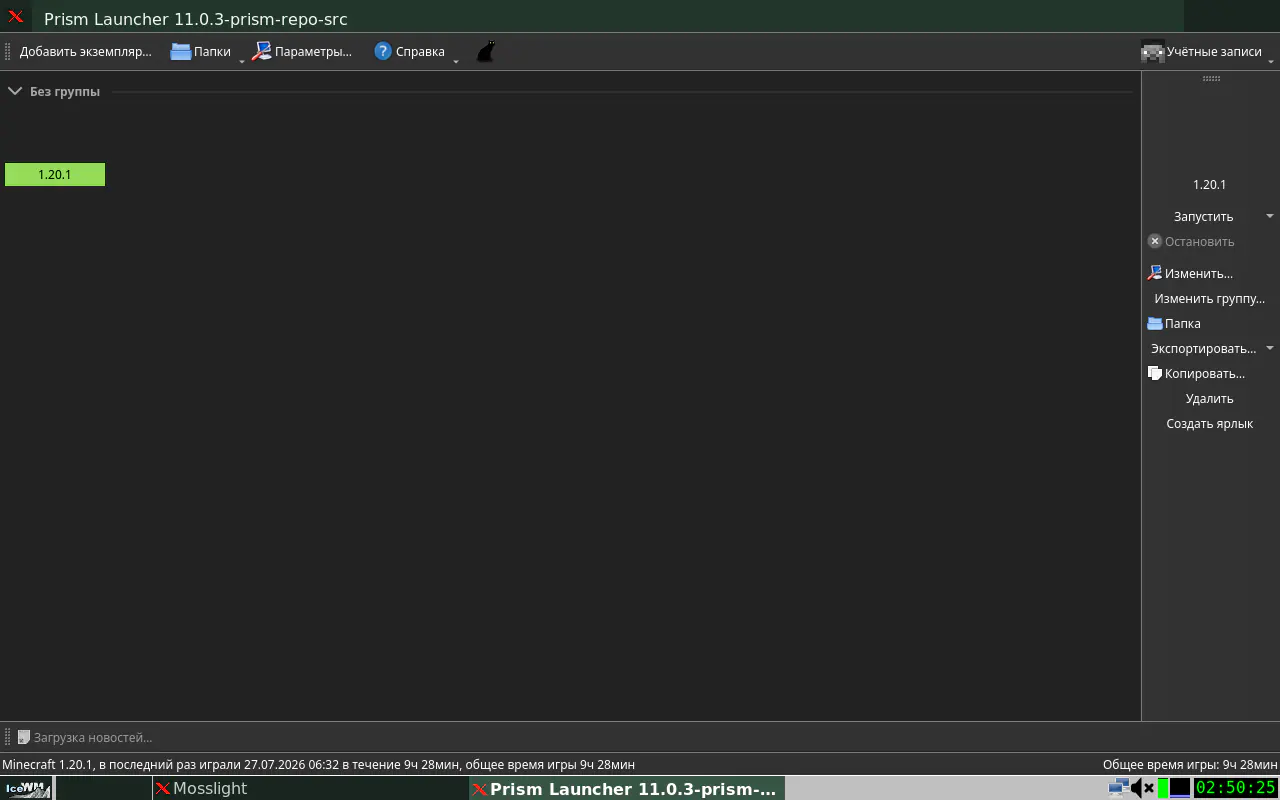Click the Экспортировать... button label
Viewport: 1280px width, 800px height.
tap(1204, 348)
